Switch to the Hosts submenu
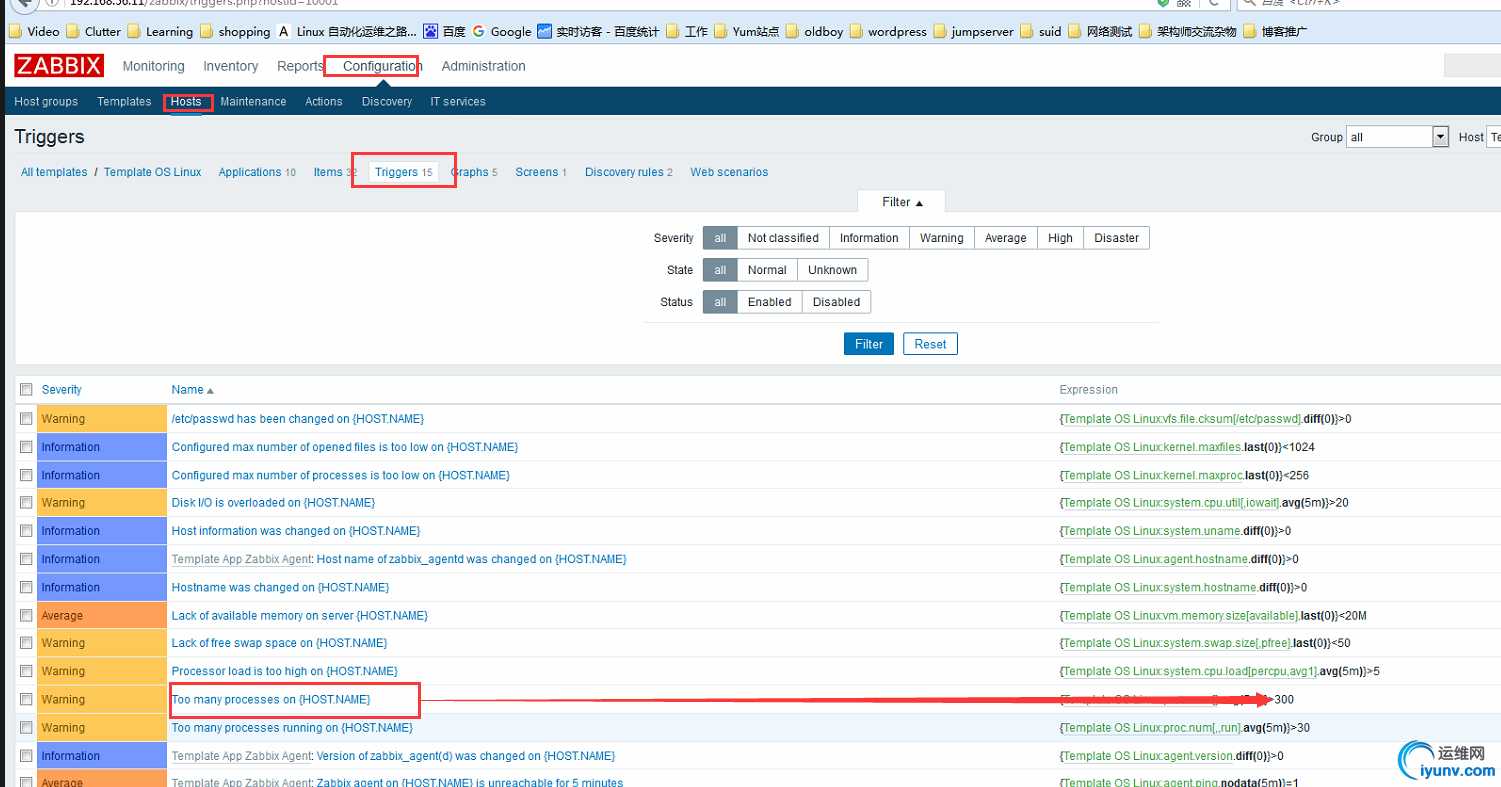1501x787 pixels. tap(186, 102)
